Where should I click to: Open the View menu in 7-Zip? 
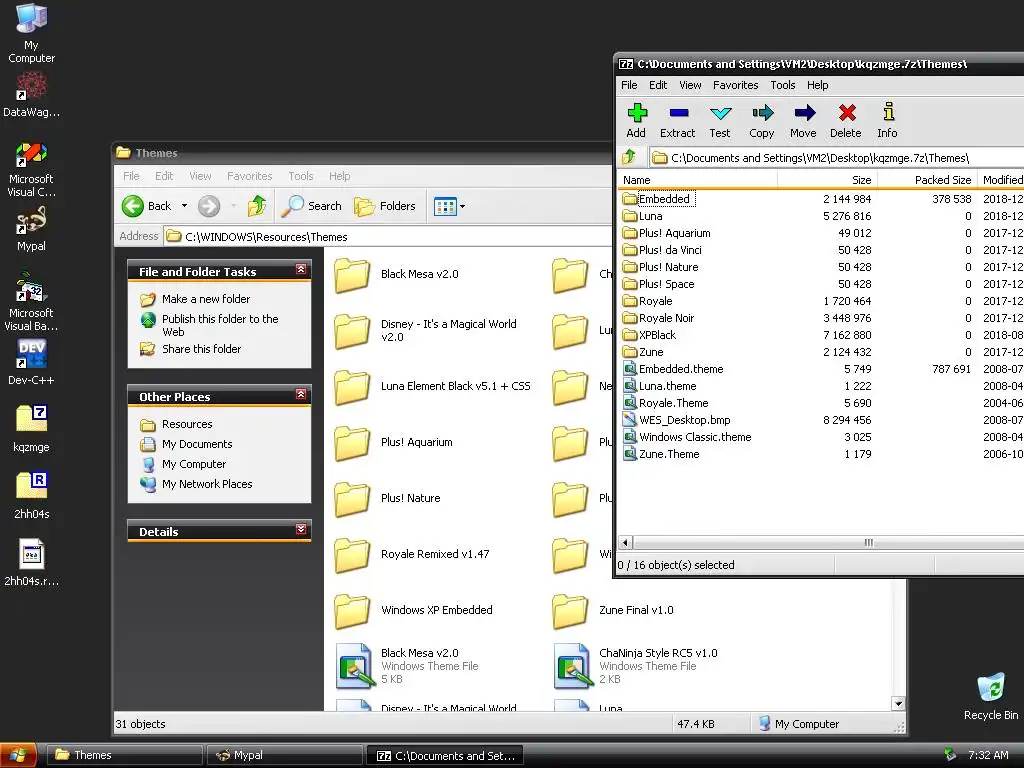pos(690,85)
